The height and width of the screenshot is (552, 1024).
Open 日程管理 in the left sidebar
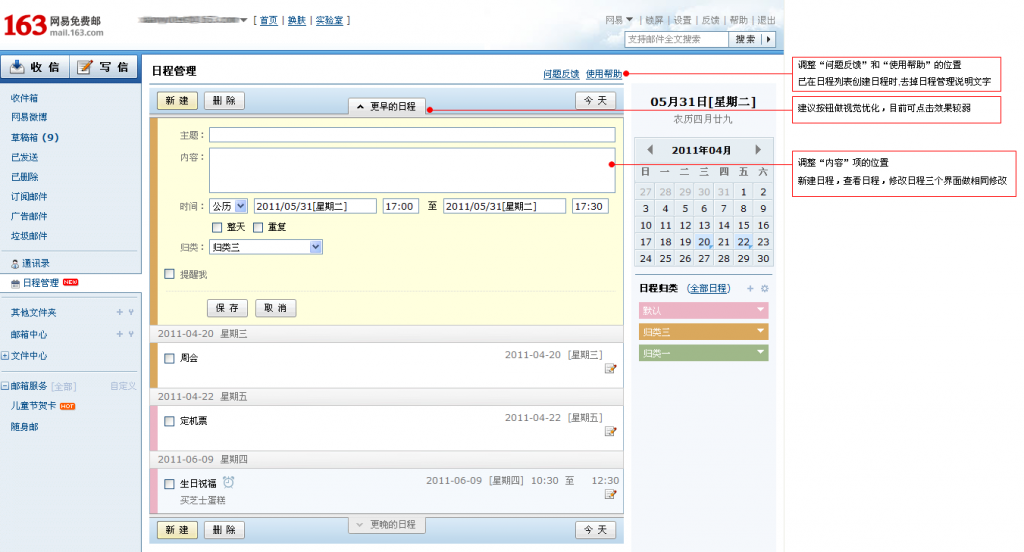pyautogui.click(x=40, y=283)
